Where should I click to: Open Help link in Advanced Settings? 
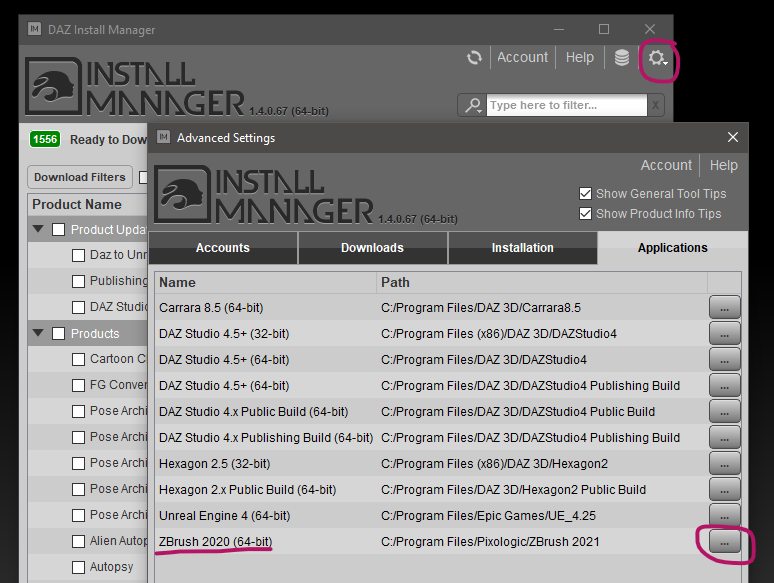coord(724,165)
